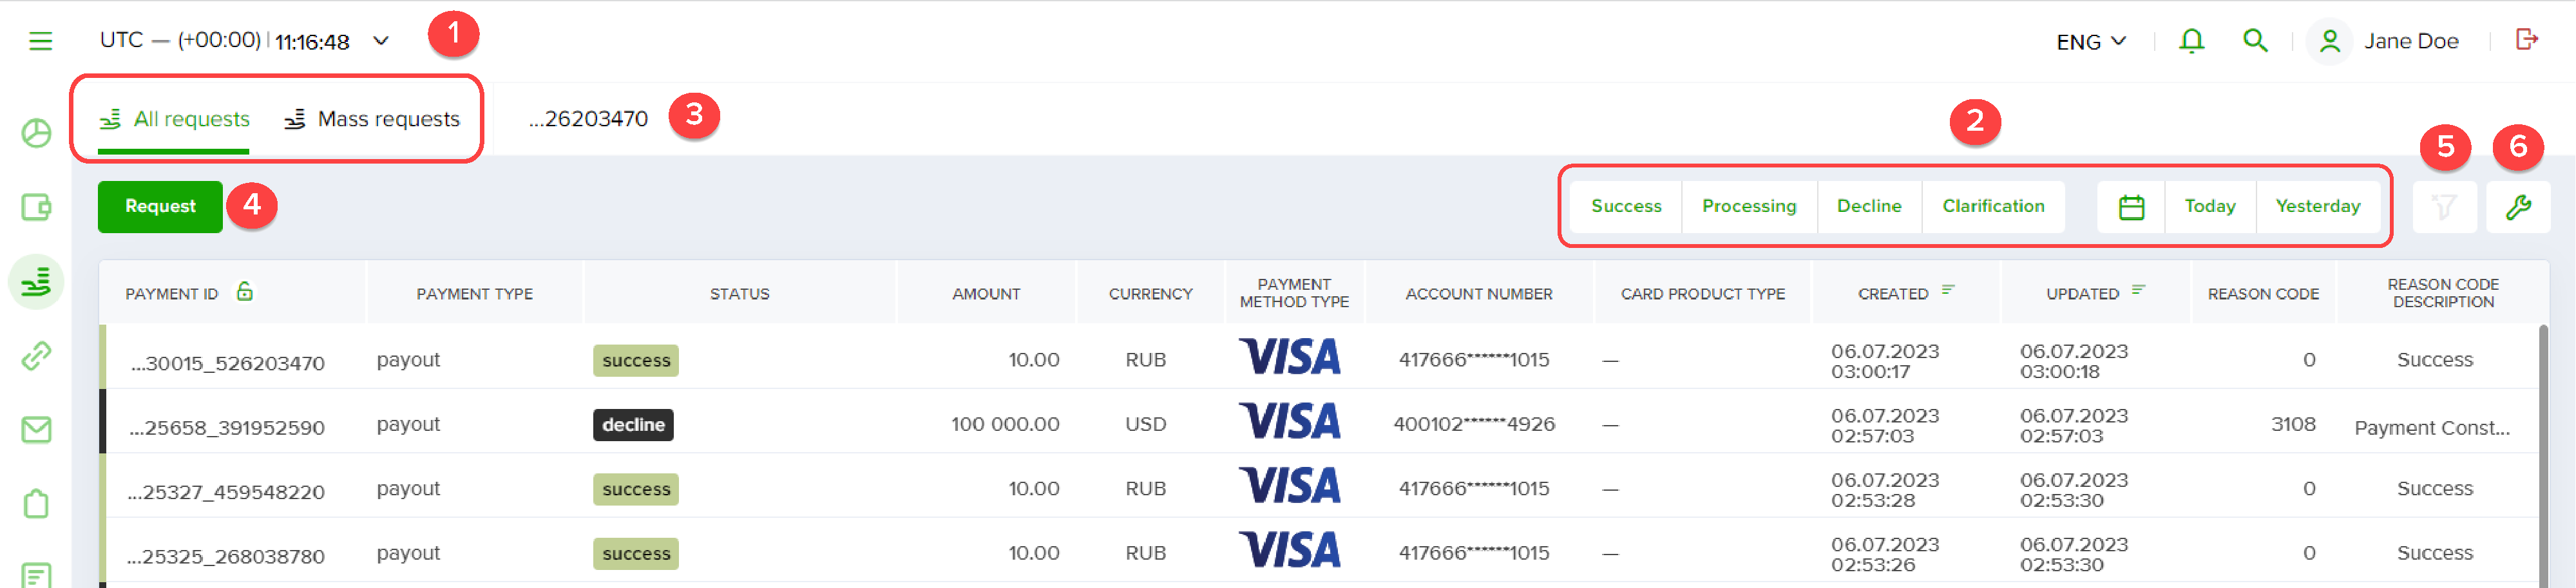2576x588 pixels.
Task: Open the calendar date picker icon
Action: click(x=2131, y=207)
